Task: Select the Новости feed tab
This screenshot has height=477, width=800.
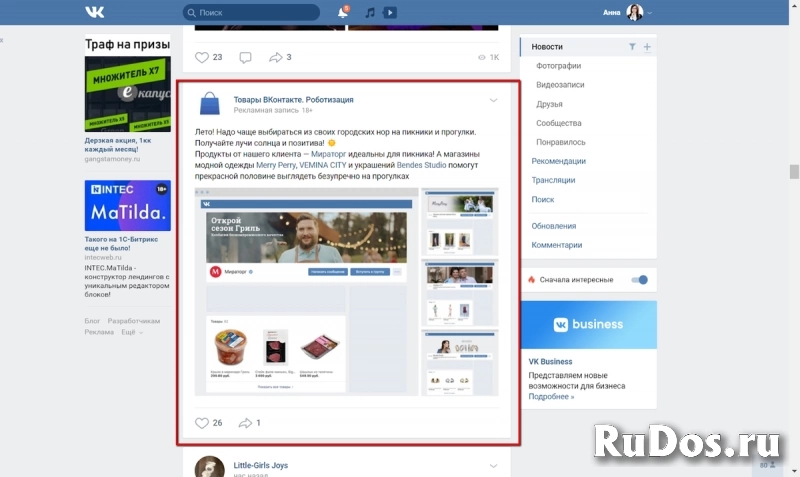Action: click(547, 46)
